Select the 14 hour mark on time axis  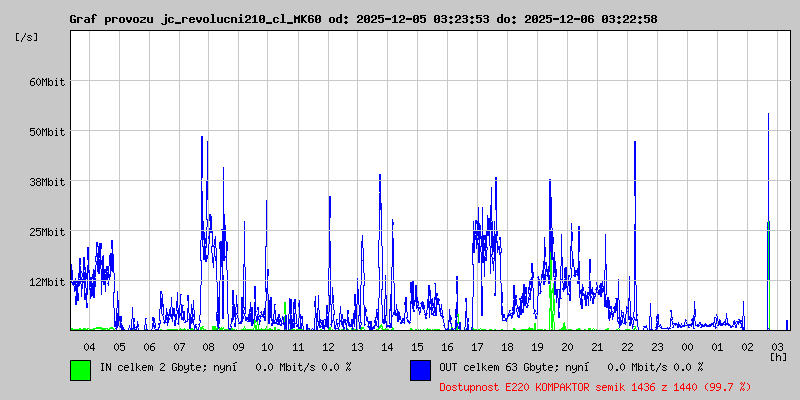pos(387,346)
